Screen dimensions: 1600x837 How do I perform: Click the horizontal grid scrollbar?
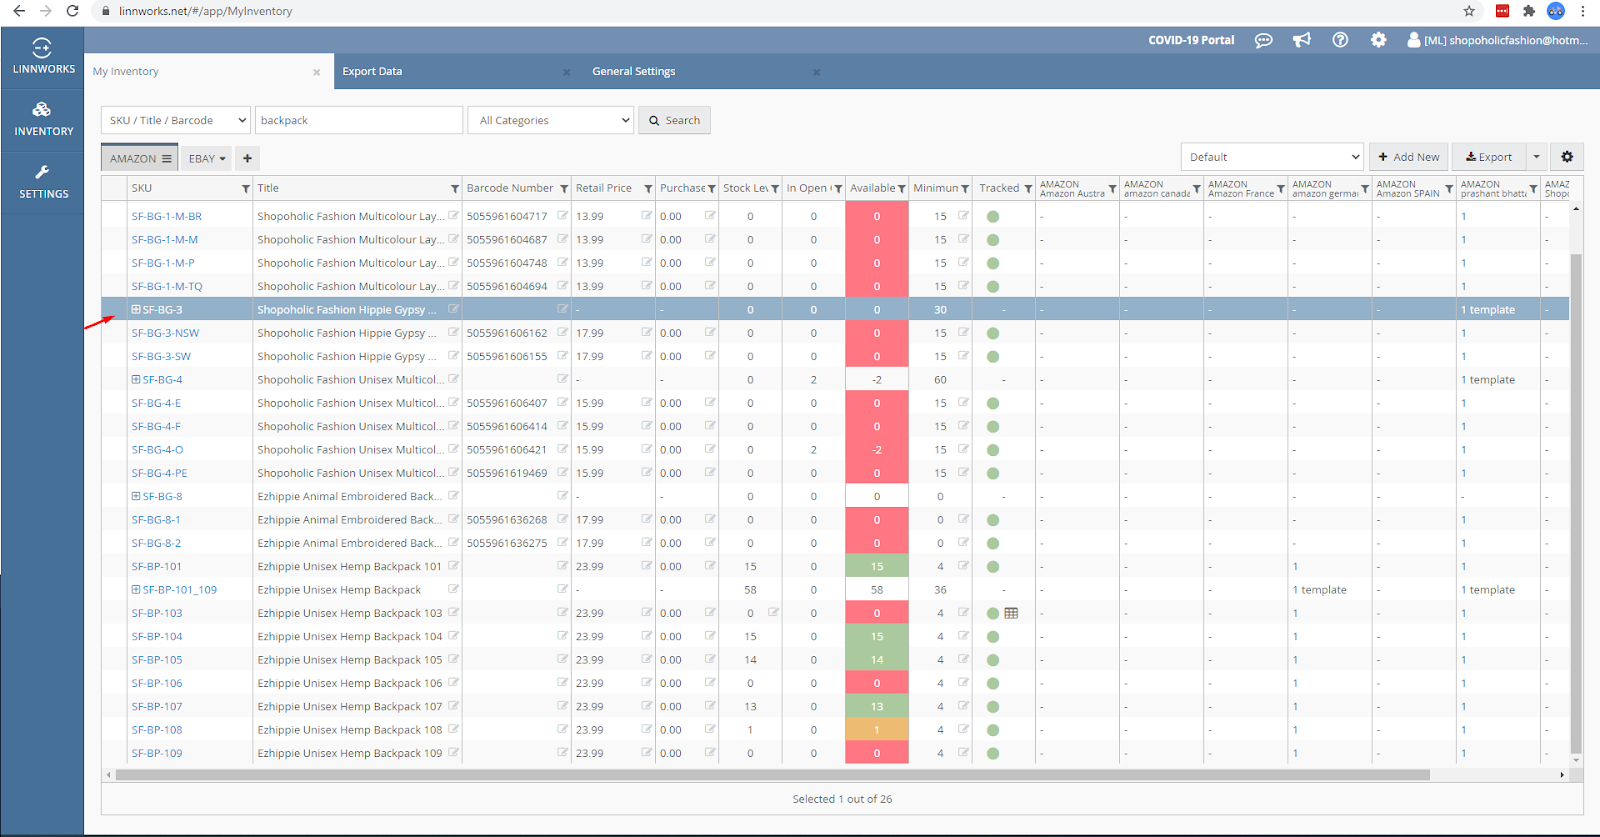(x=772, y=775)
